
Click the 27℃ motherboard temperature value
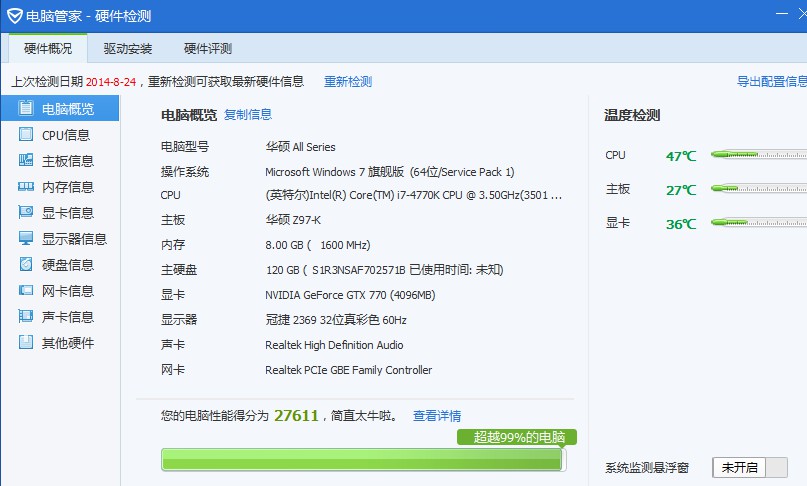(681, 190)
